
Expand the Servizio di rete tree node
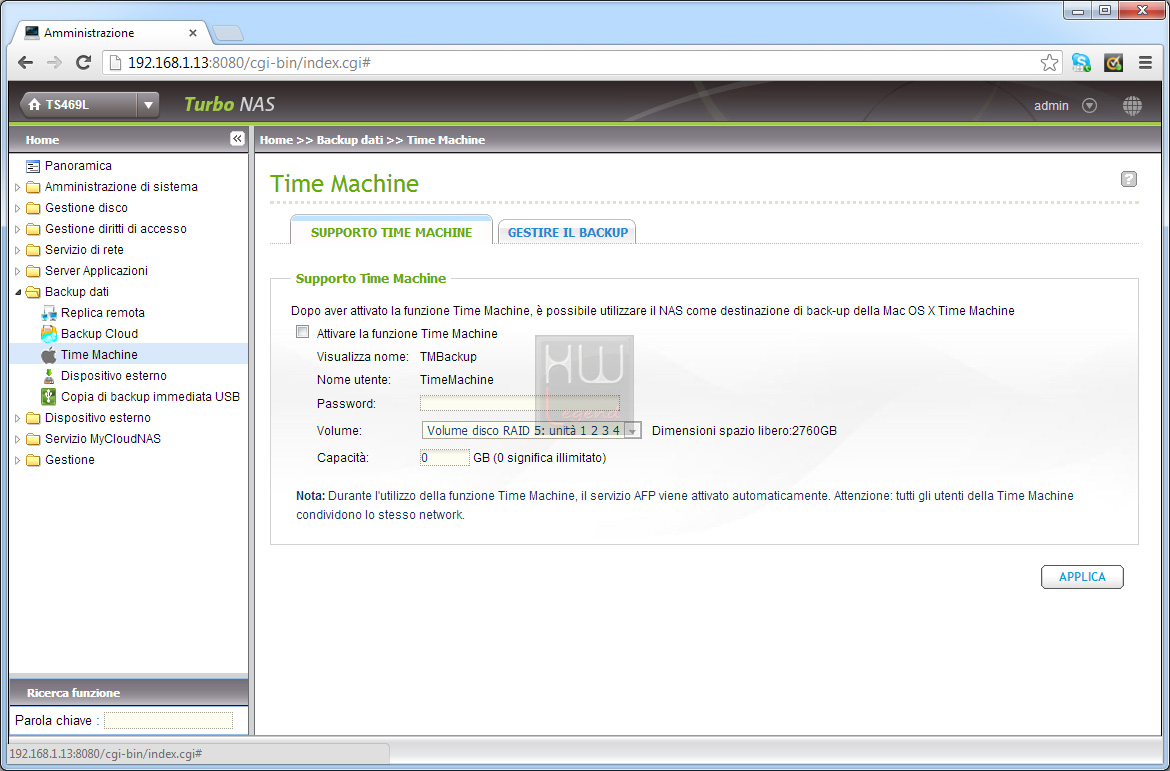click(18, 250)
